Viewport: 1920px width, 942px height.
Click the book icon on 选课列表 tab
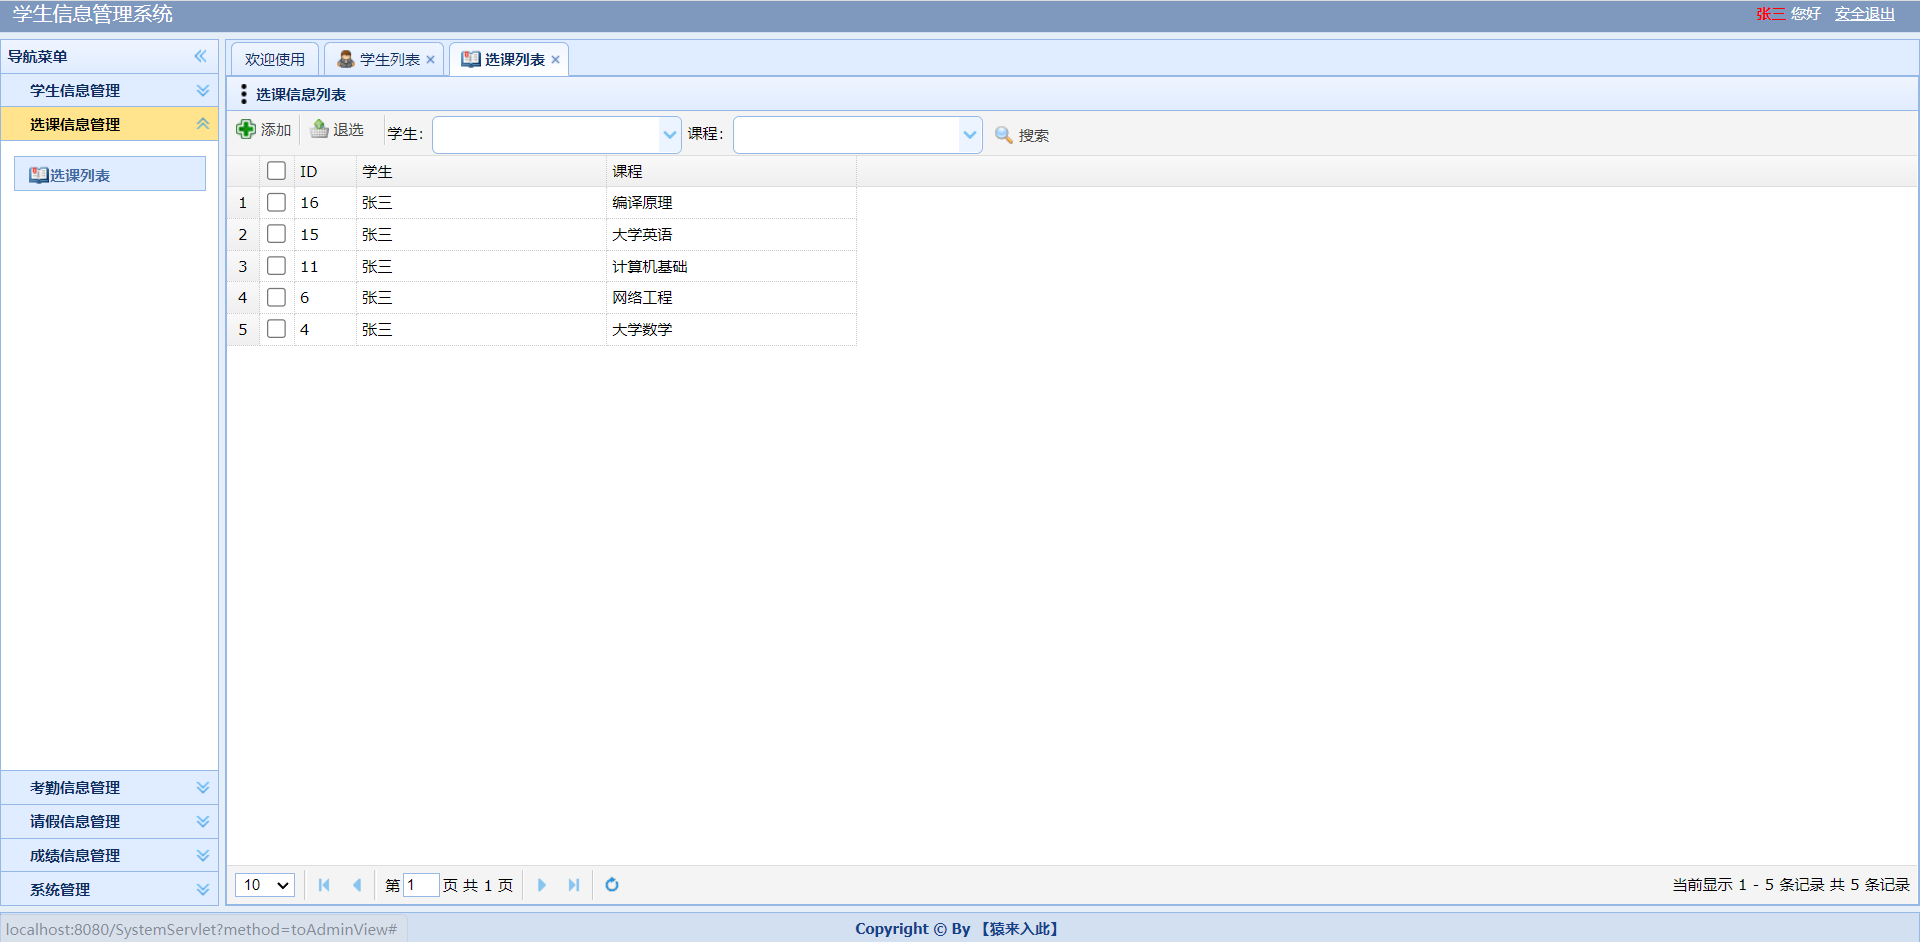[470, 59]
